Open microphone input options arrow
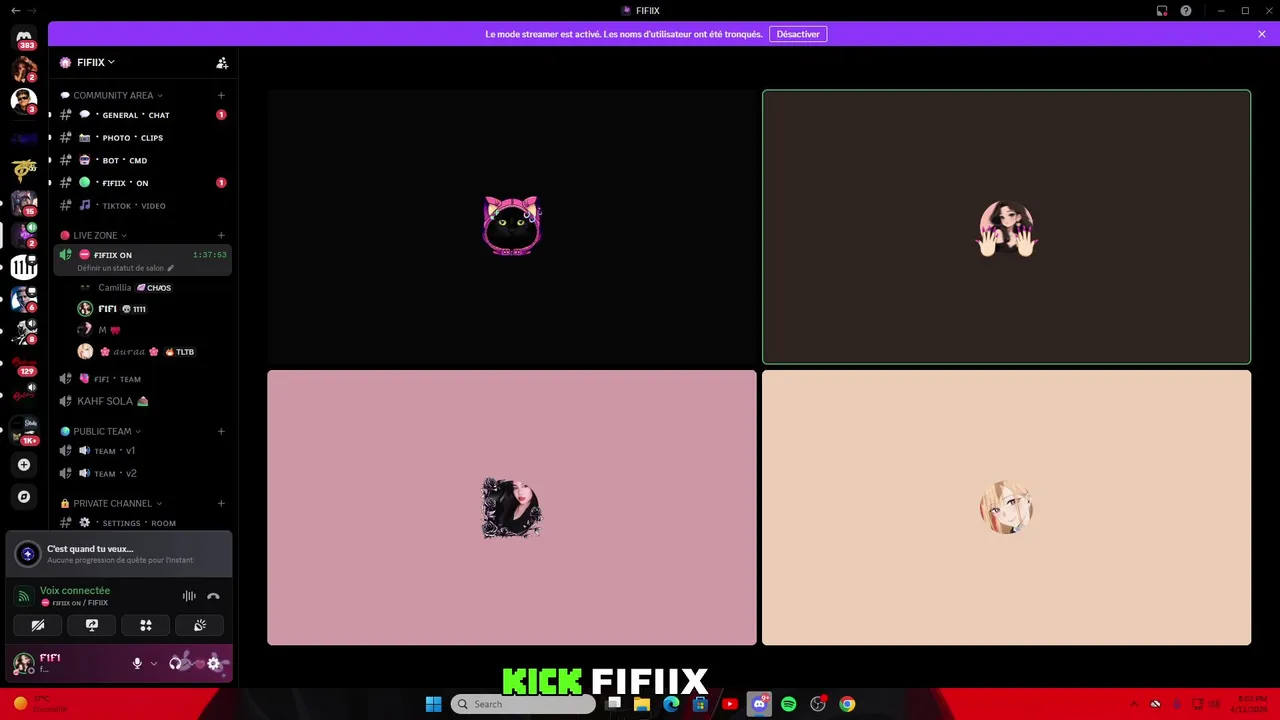The image size is (1280, 720). [x=153, y=663]
